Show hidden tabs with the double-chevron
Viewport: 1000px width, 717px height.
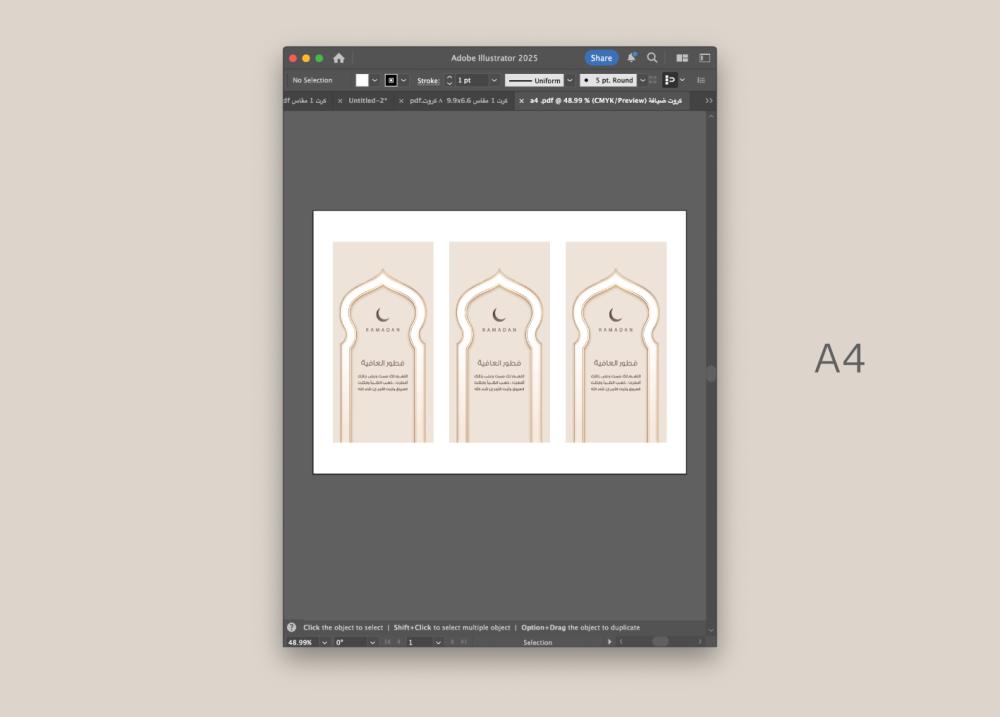pyautogui.click(x=708, y=101)
